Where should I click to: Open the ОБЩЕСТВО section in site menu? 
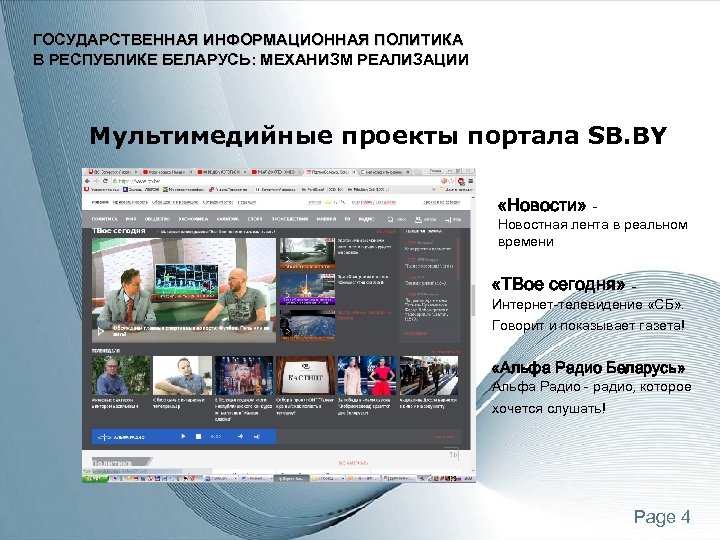[158, 219]
